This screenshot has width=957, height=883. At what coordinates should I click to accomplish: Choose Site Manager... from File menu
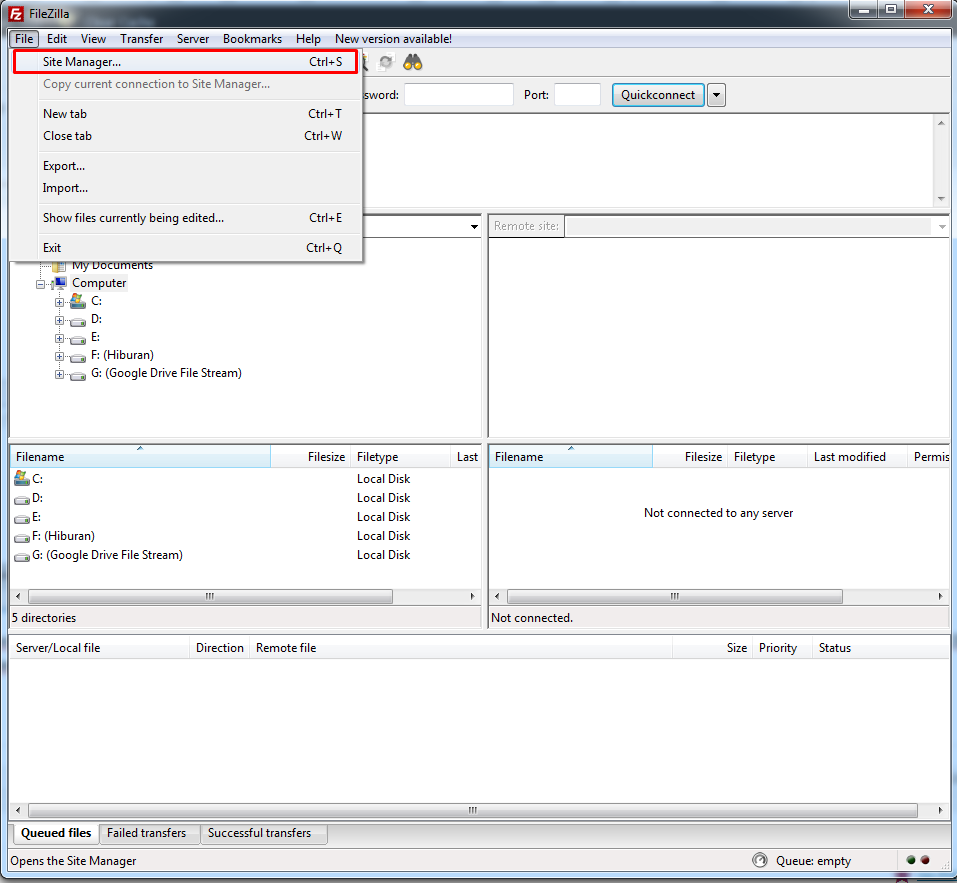186,62
